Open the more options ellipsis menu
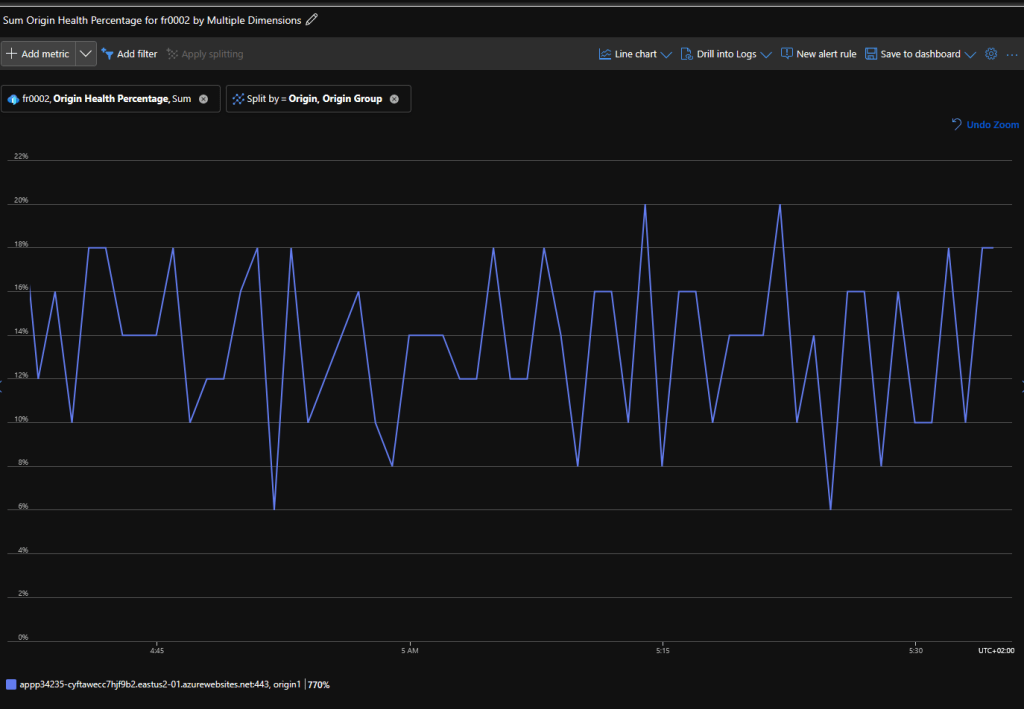Viewport: 1024px width, 709px height. click(x=1011, y=54)
